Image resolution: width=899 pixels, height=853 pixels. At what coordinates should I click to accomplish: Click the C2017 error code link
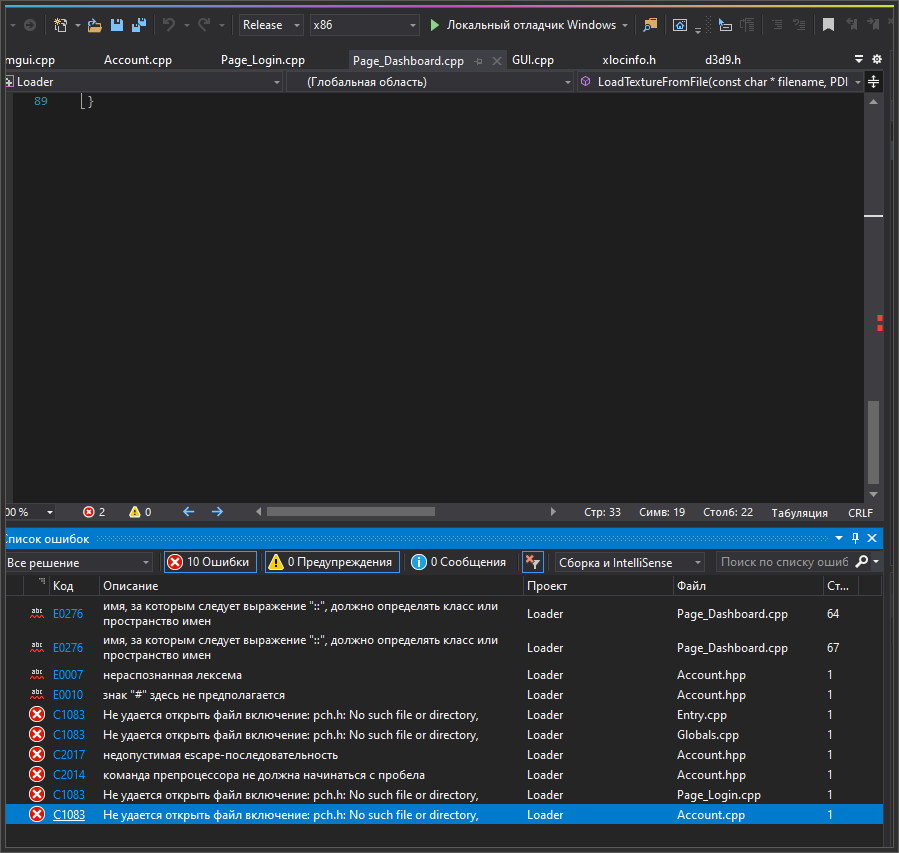point(68,755)
